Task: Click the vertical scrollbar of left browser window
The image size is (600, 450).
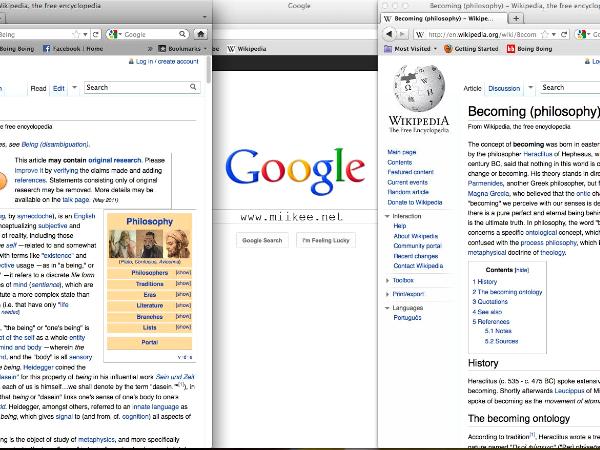Action: (x=209, y=70)
